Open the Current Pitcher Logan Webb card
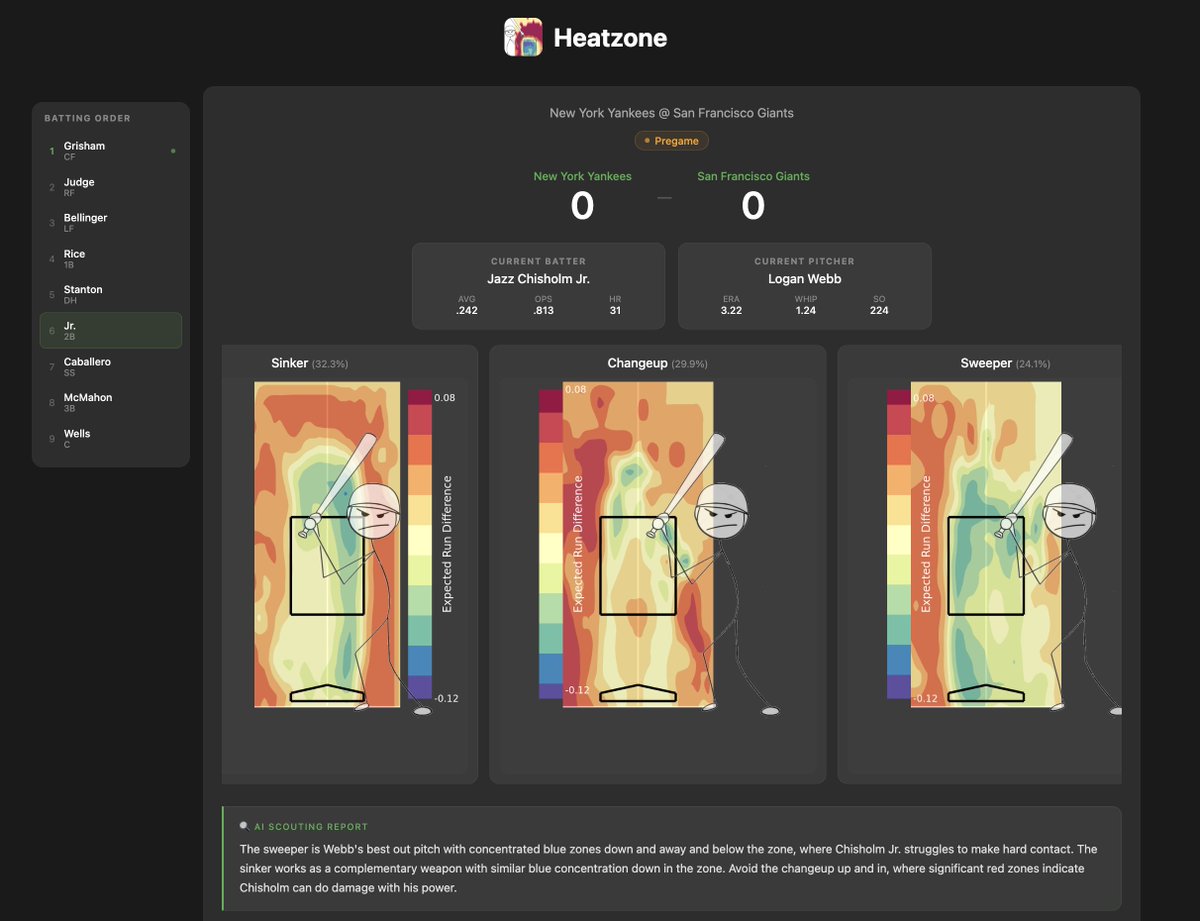Image resolution: width=1200 pixels, height=921 pixels. coord(804,286)
